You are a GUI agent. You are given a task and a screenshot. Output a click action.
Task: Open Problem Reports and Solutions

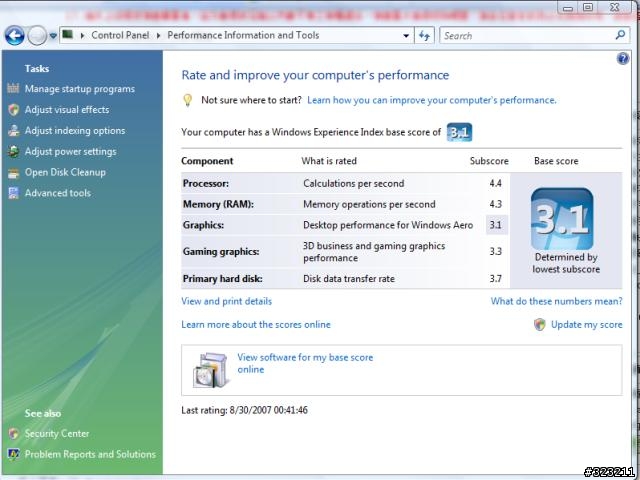point(90,454)
